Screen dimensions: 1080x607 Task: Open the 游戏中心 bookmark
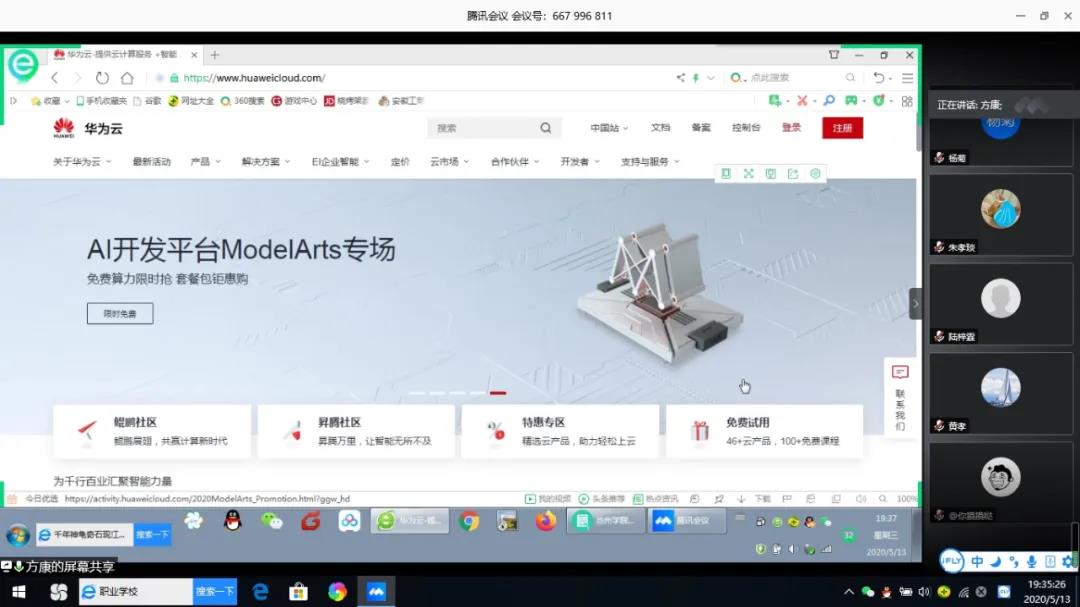click(x=294, y=101)
